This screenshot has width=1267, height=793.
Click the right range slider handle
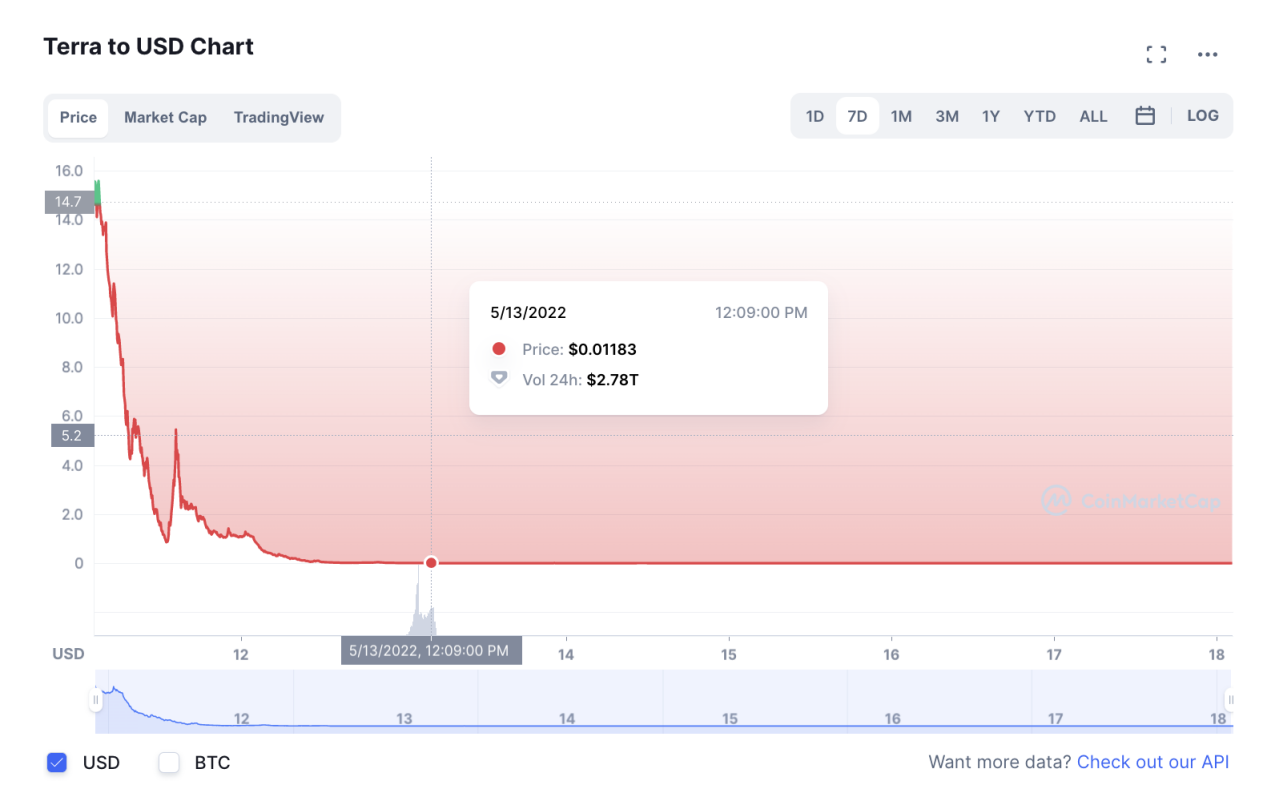1230,700
